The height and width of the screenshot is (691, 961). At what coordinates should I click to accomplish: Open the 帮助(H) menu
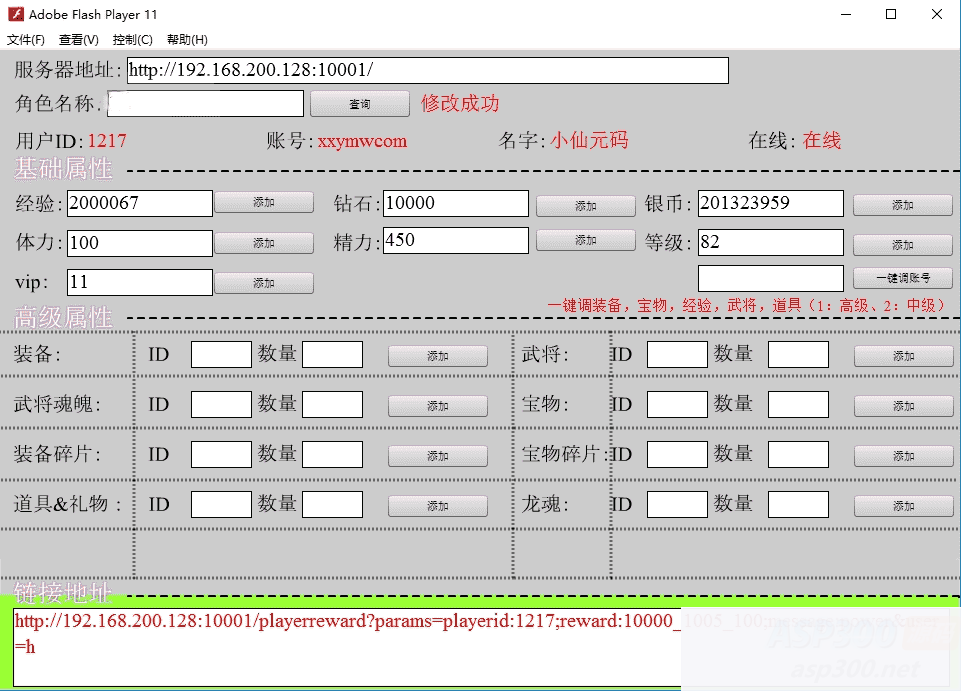187,40
